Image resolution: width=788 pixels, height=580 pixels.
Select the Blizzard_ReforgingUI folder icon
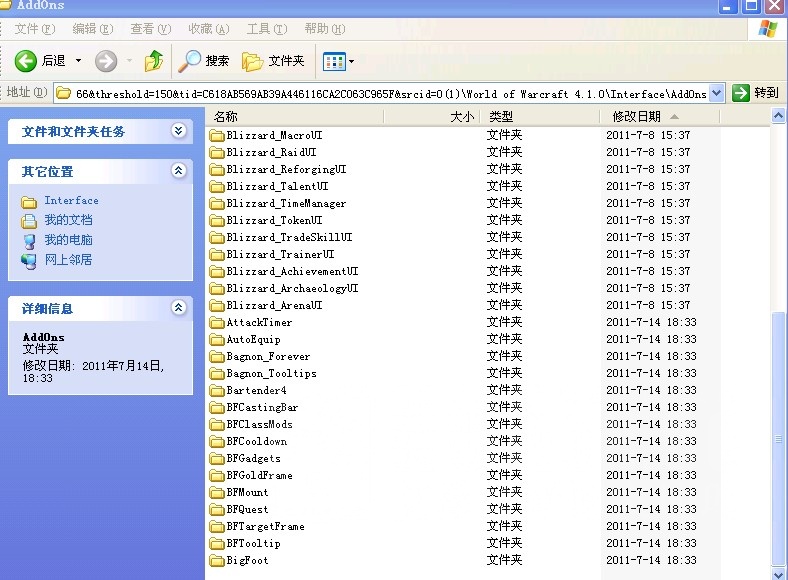click(217, 170)
